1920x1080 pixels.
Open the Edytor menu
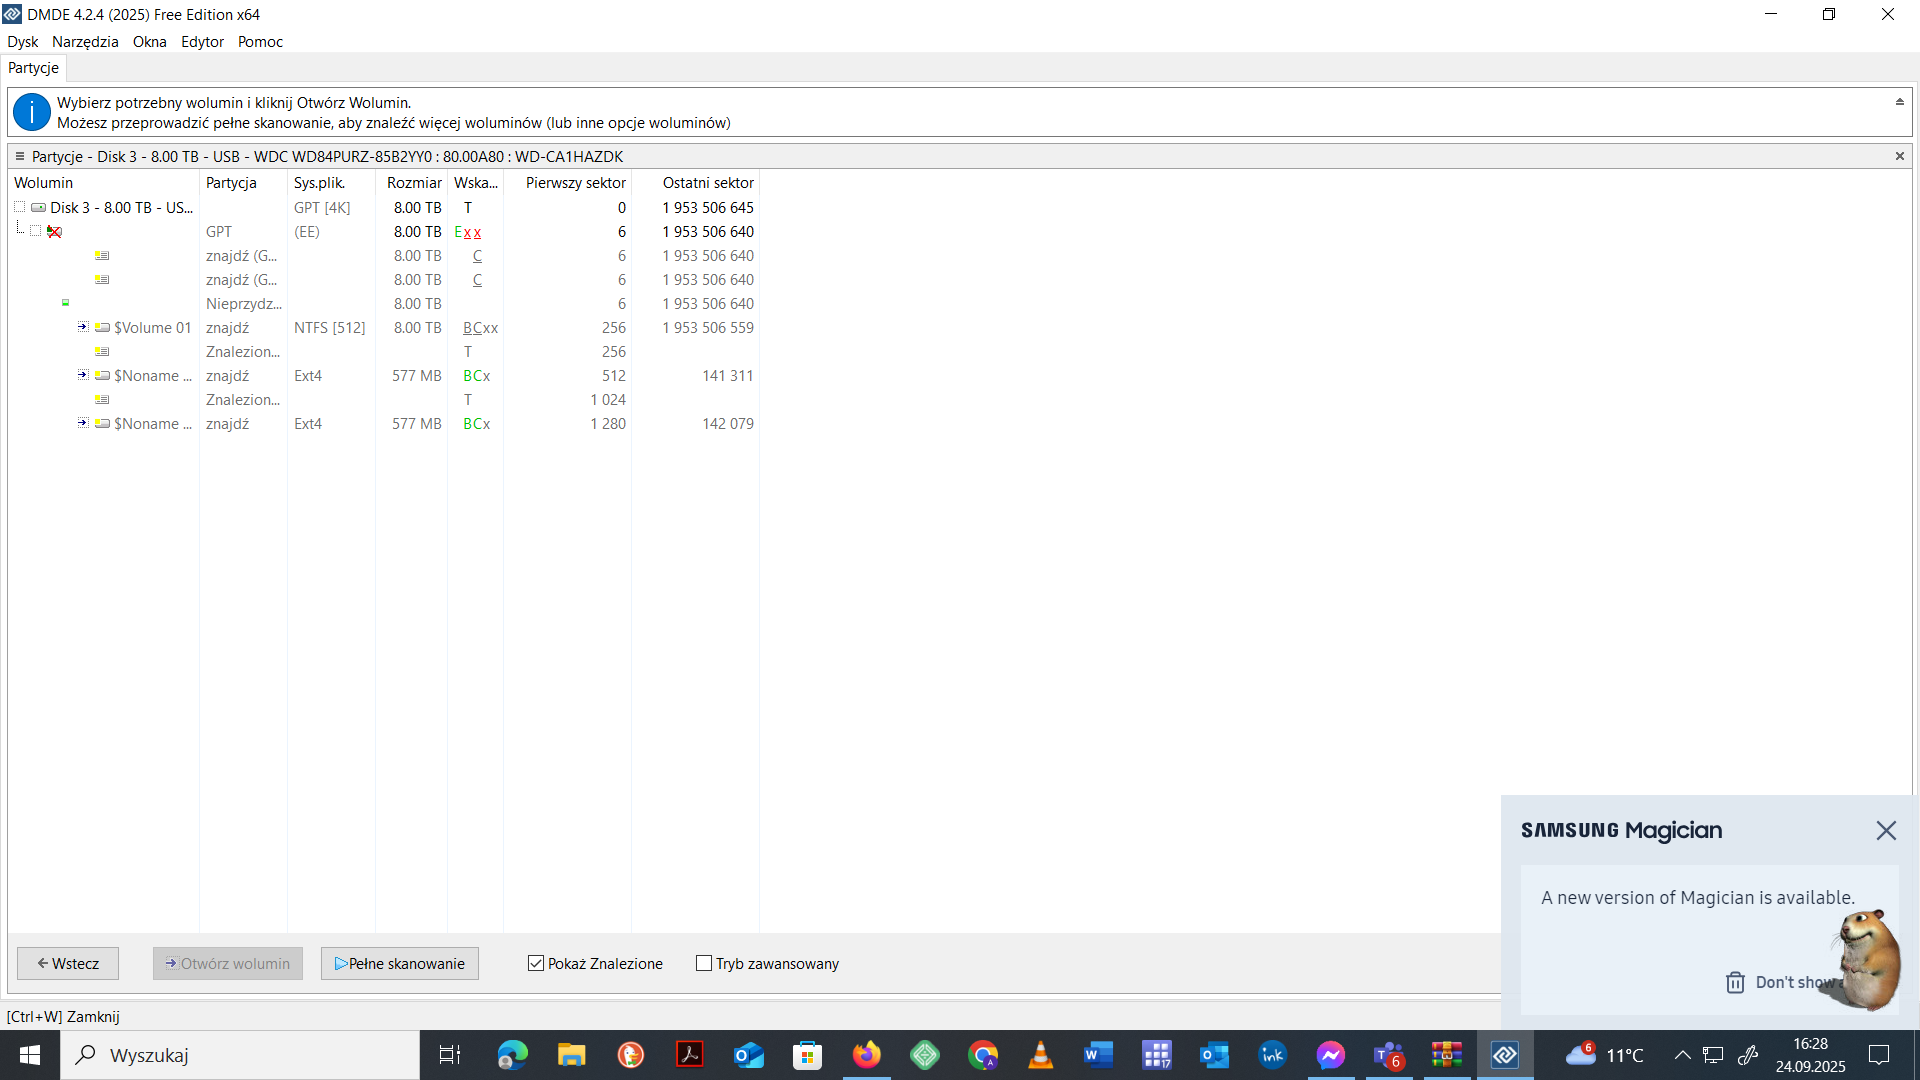tap(202, 42)
